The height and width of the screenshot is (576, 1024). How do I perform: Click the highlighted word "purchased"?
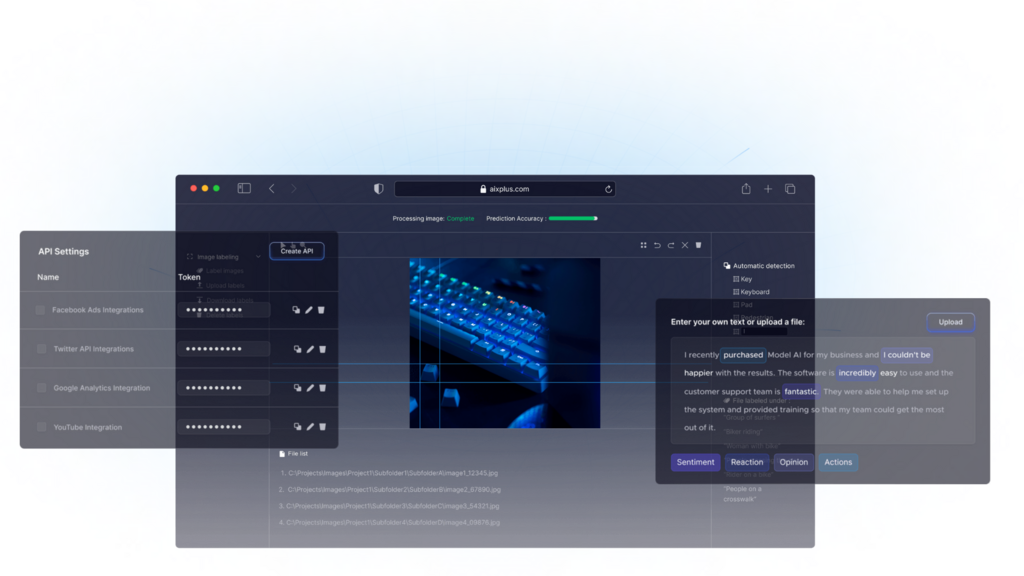tap(743, 355)
